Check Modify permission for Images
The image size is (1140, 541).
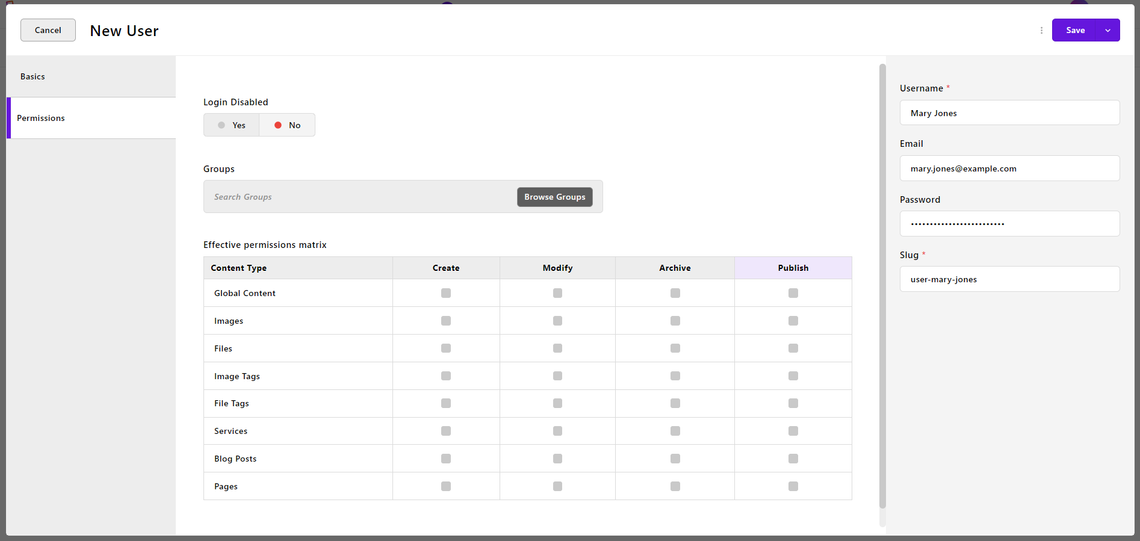coord(558,321)
